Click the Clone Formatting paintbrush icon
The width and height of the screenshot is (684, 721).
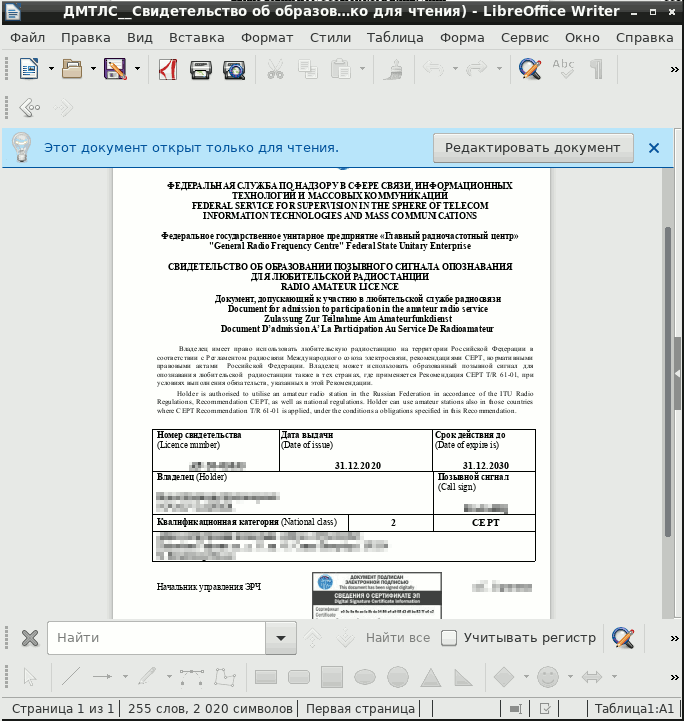coord(393,69)
